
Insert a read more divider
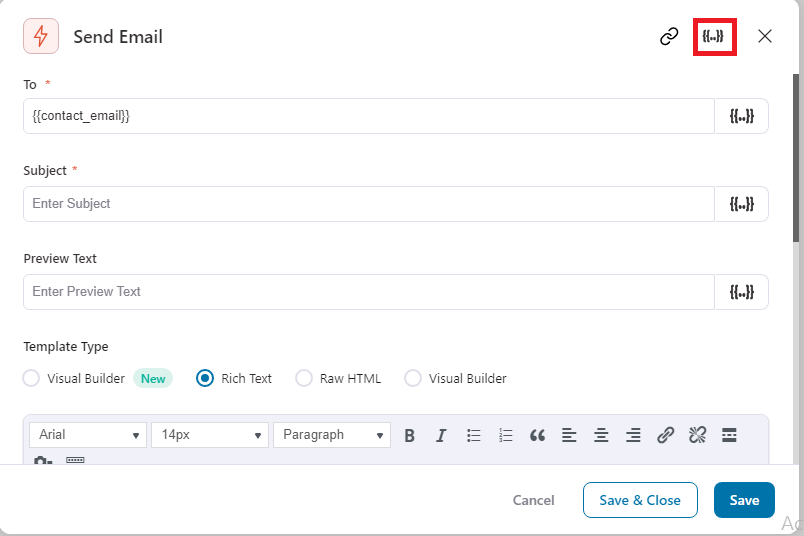[x=729, y=435]
